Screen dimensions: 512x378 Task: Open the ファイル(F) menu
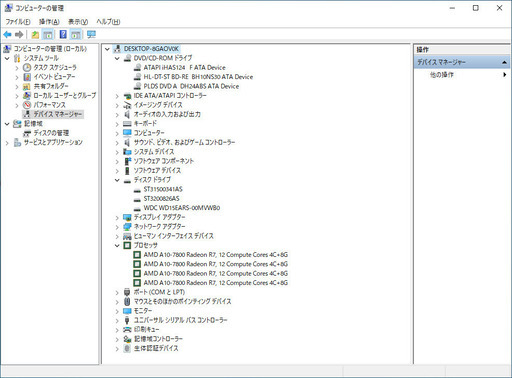click(x=18, y=22)
